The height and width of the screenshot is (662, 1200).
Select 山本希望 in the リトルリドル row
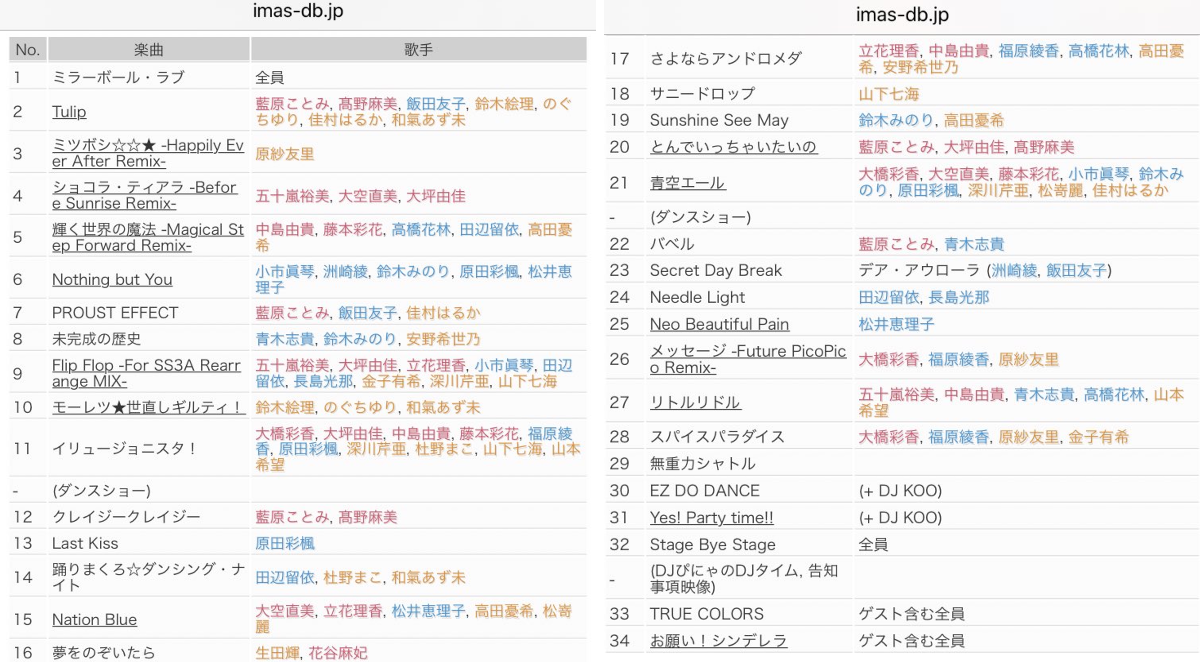(1021, 402)
